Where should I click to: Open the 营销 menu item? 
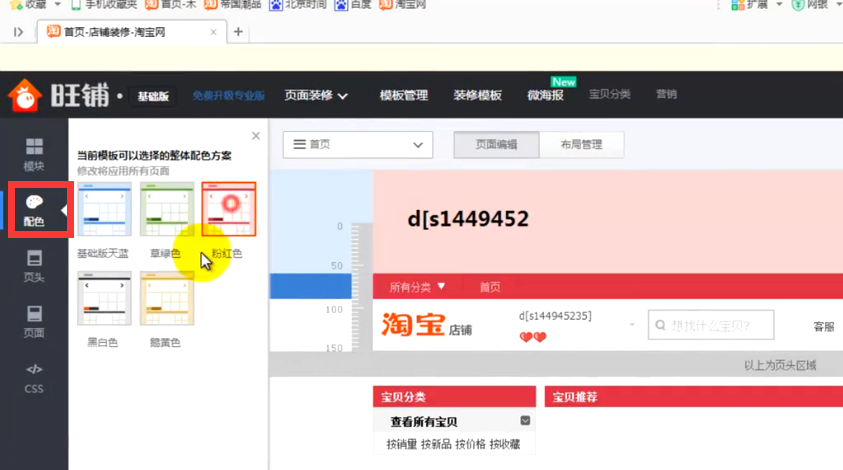[x=666, y=94]
